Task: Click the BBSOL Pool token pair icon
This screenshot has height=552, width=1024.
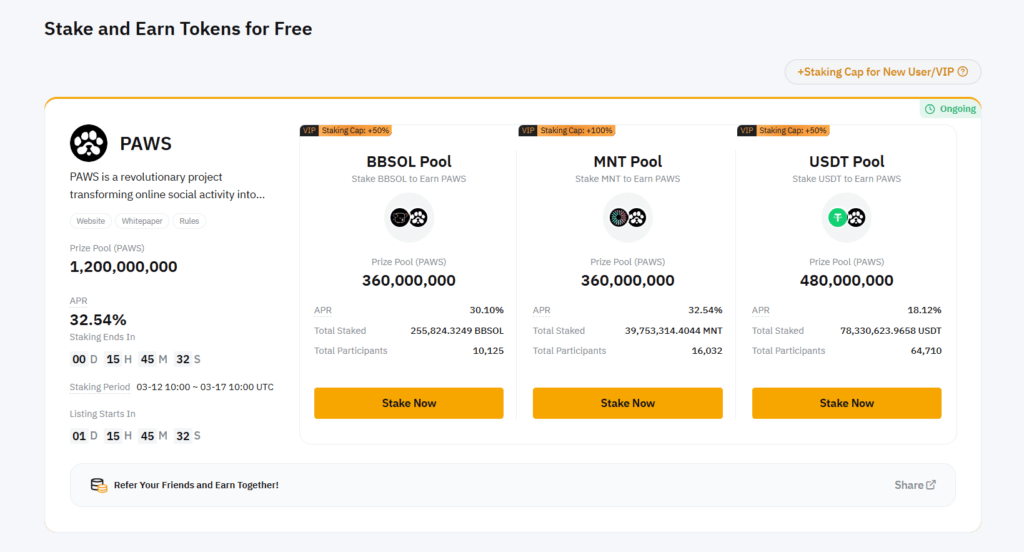Action: [409, 218]
